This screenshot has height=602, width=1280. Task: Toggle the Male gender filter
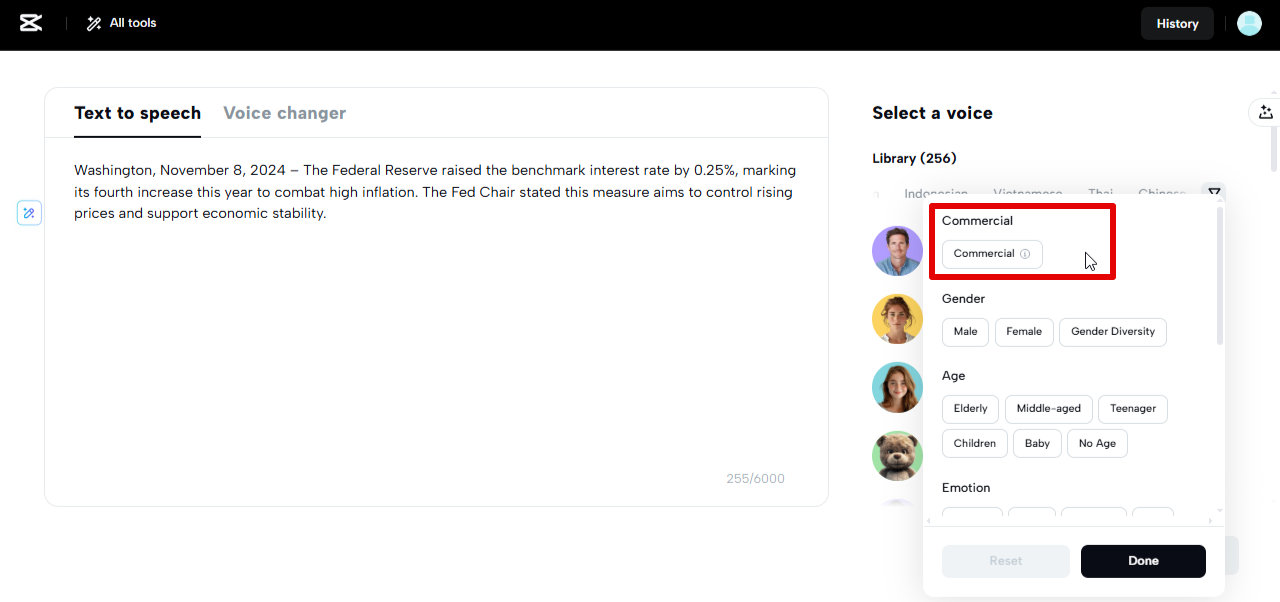(965, 332)
